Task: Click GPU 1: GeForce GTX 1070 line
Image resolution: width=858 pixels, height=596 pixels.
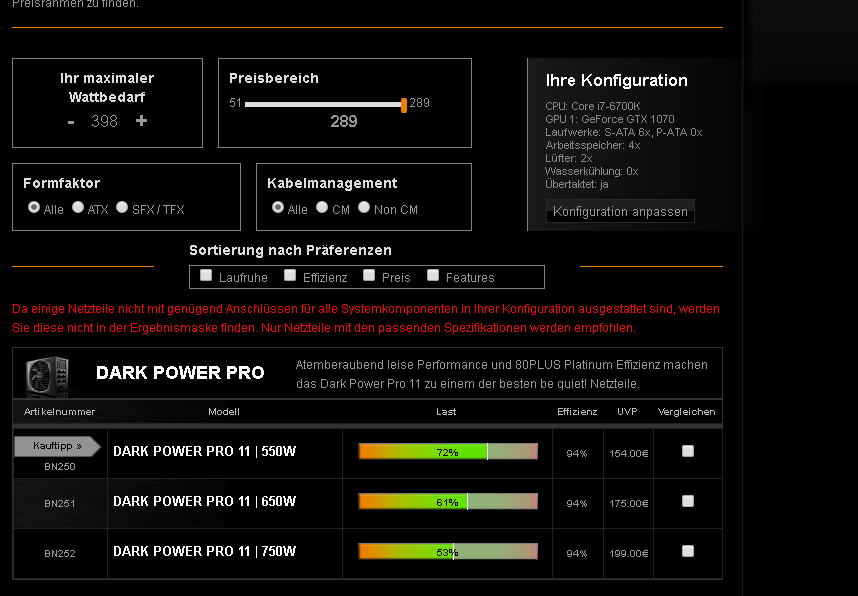Action: (x=610, y=119)
